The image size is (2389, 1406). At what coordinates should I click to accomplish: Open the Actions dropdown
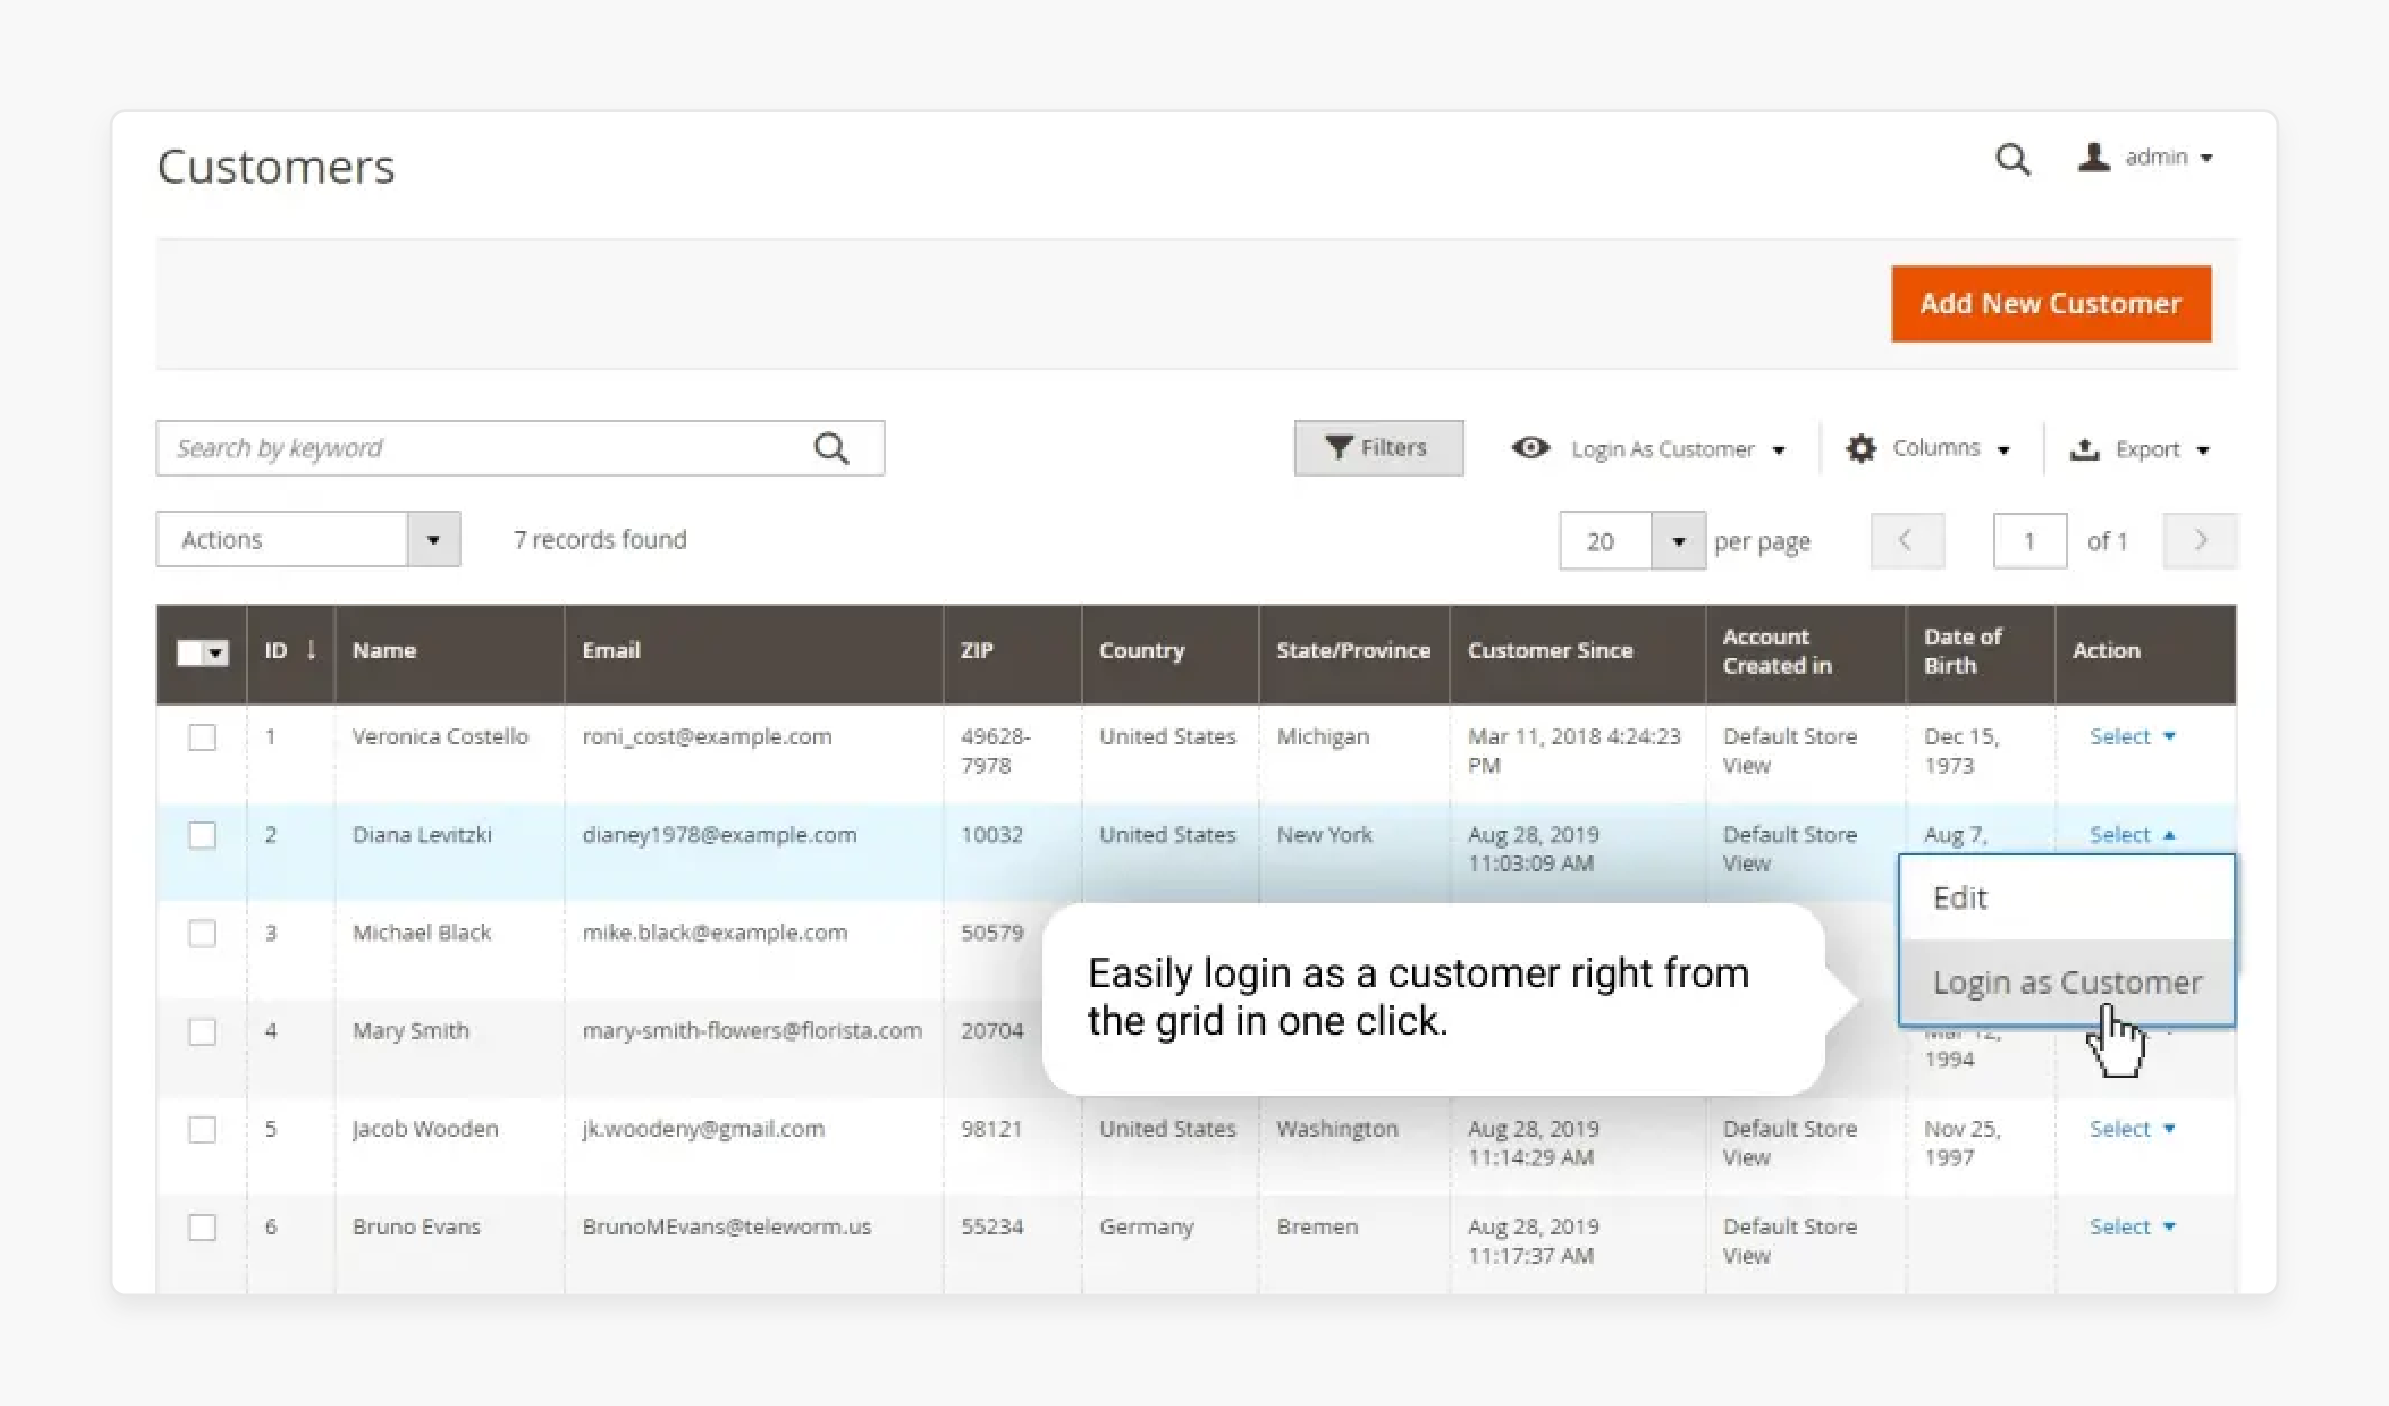tap(308, 540)
